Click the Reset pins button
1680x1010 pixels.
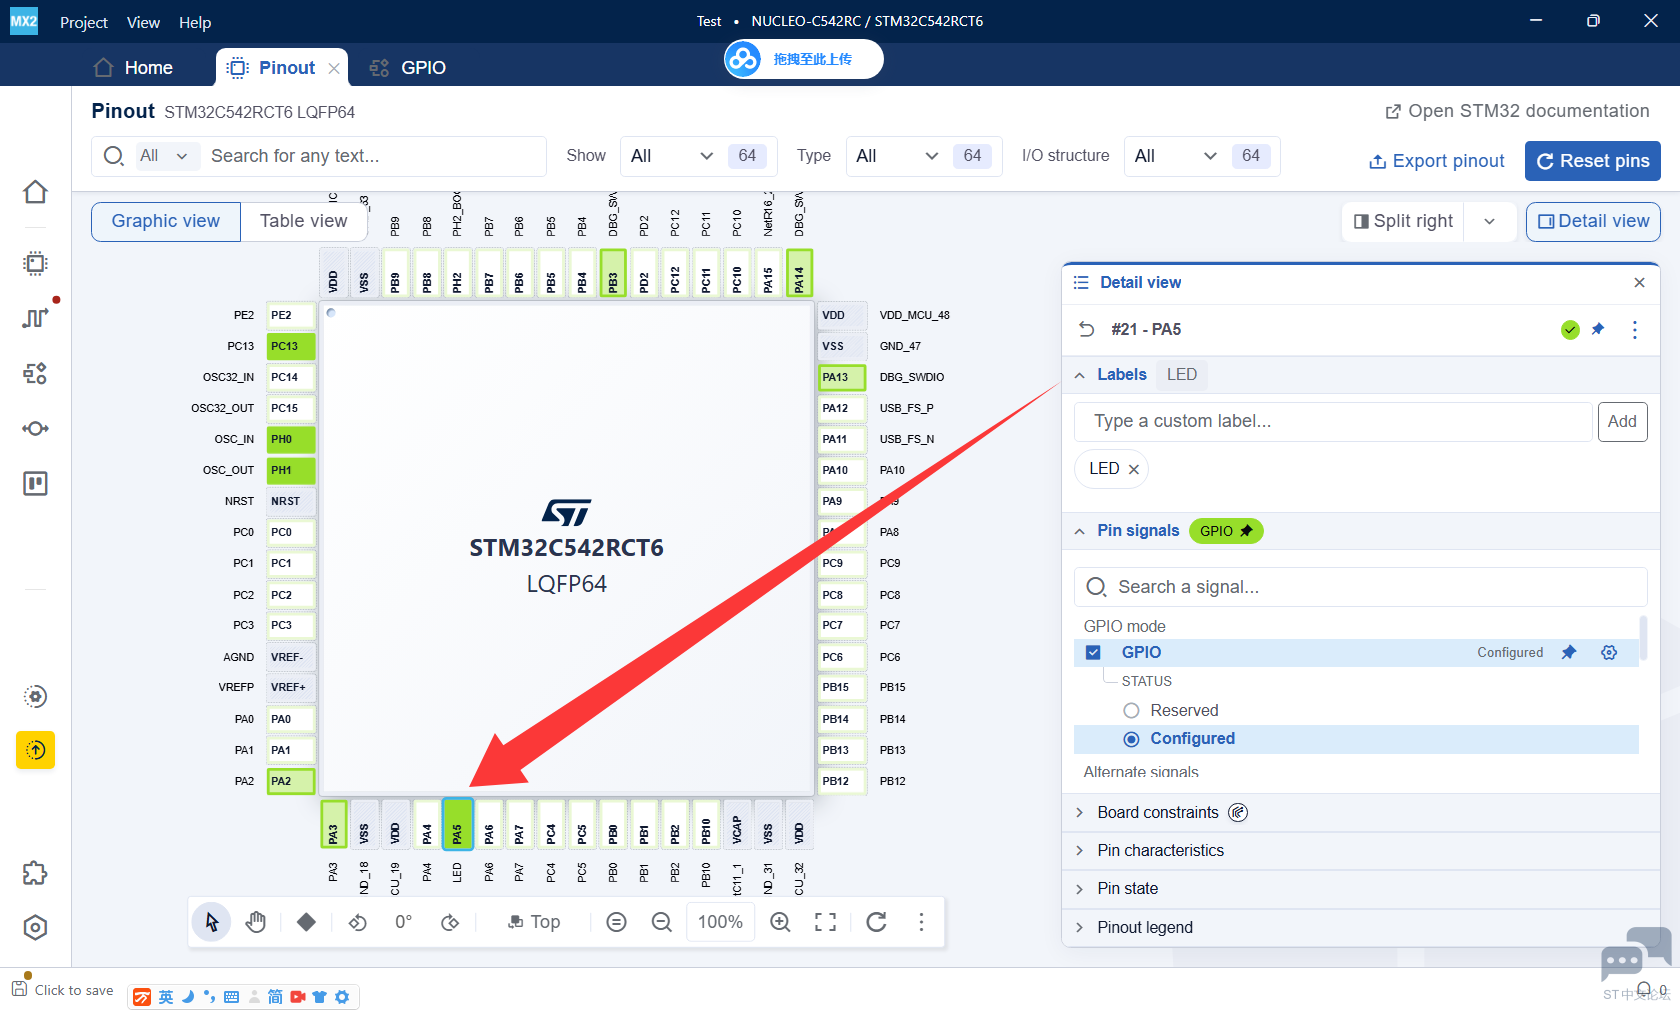coord(1593,161)
